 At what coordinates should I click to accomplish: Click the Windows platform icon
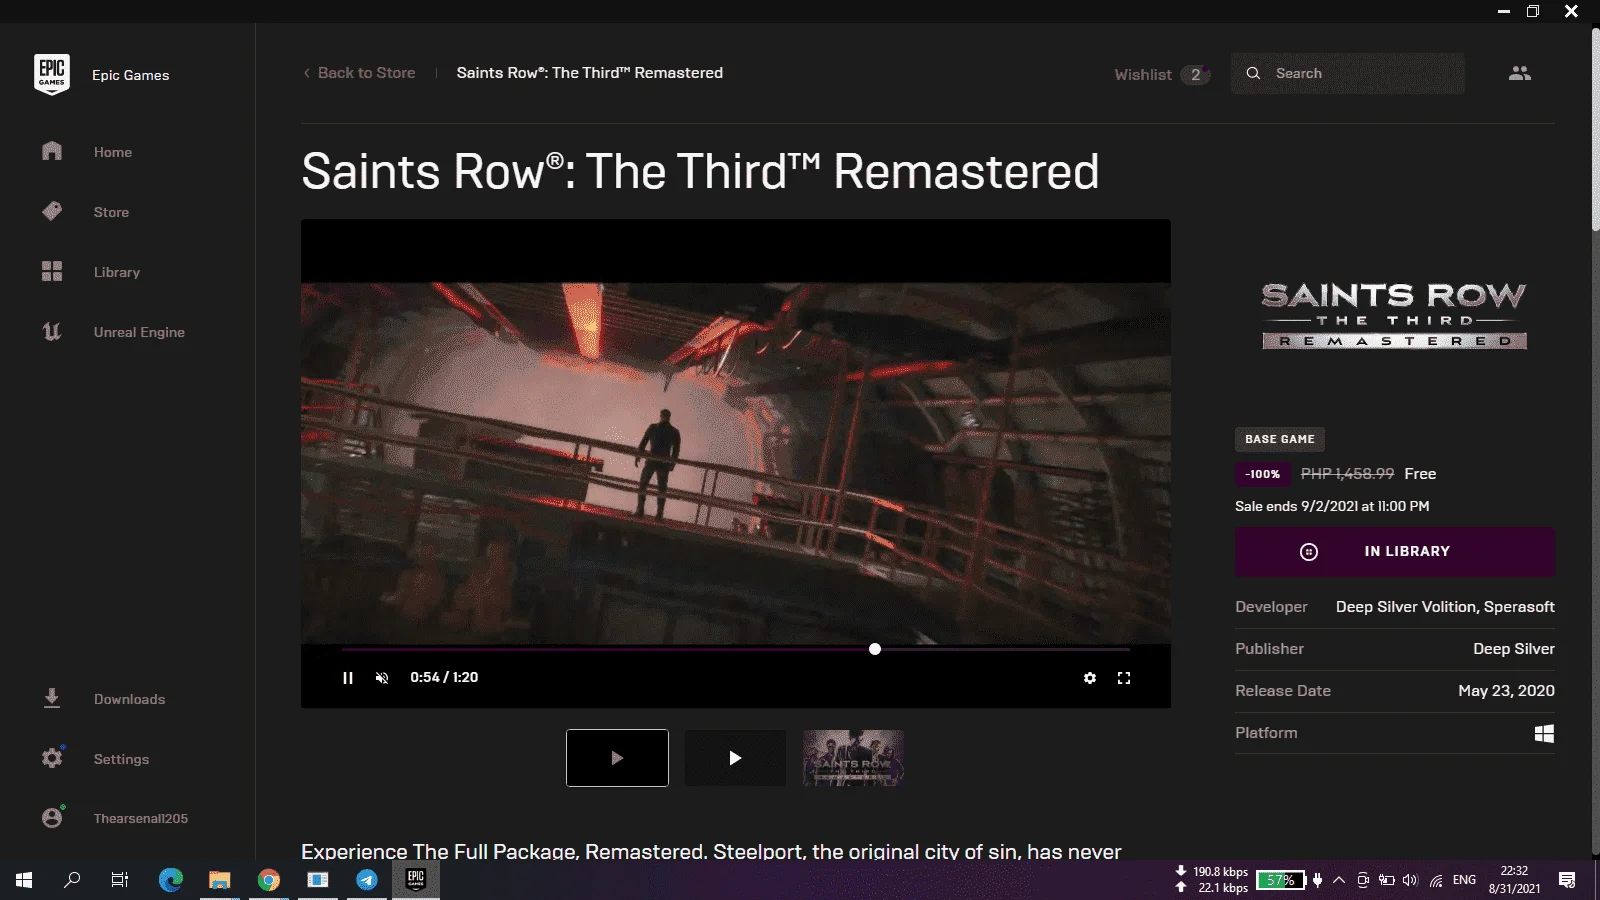(x=1544, y=733)
